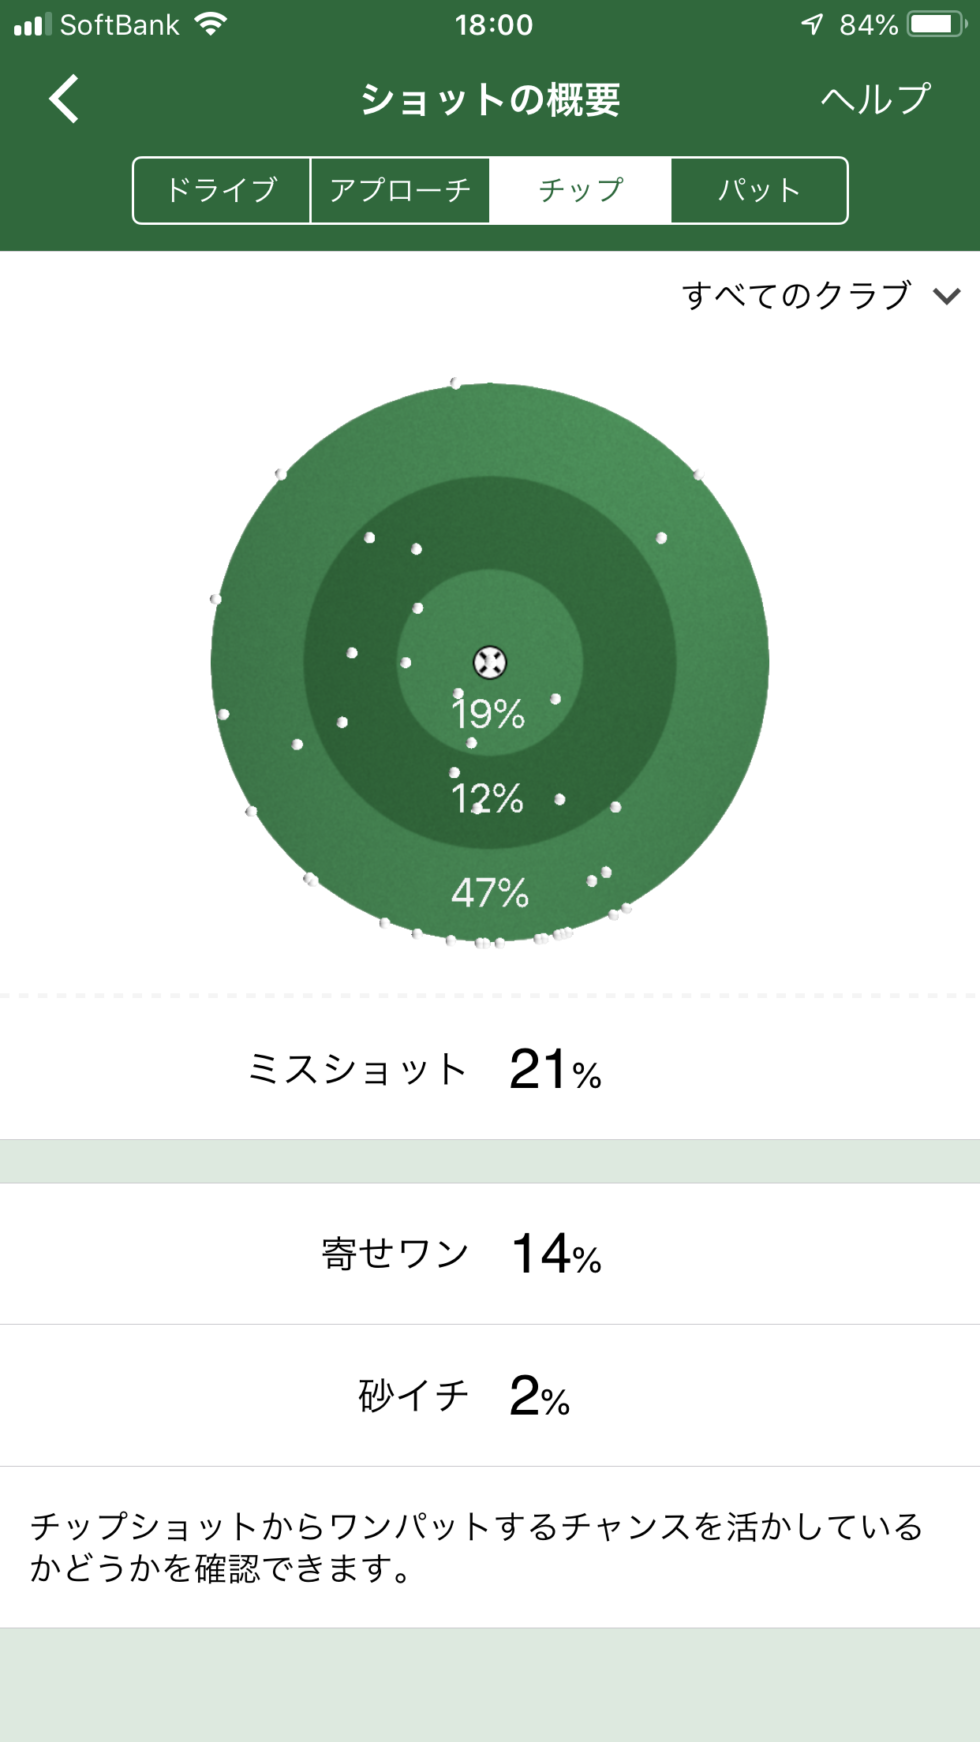Switch to the アプローチ tab

[400, 190]
